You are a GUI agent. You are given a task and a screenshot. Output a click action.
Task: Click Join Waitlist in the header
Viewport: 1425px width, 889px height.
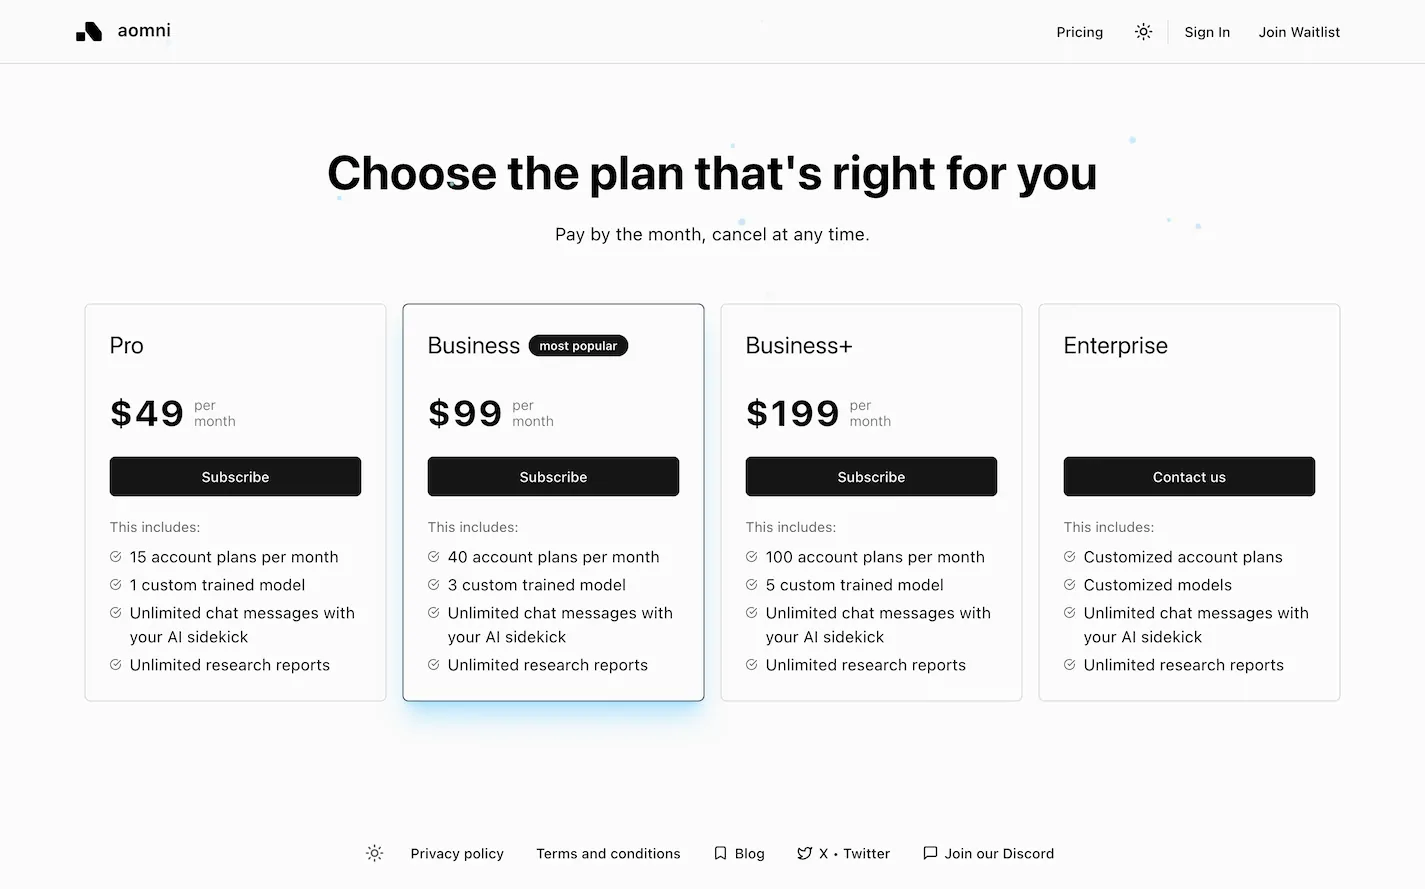click(1298, 31)
